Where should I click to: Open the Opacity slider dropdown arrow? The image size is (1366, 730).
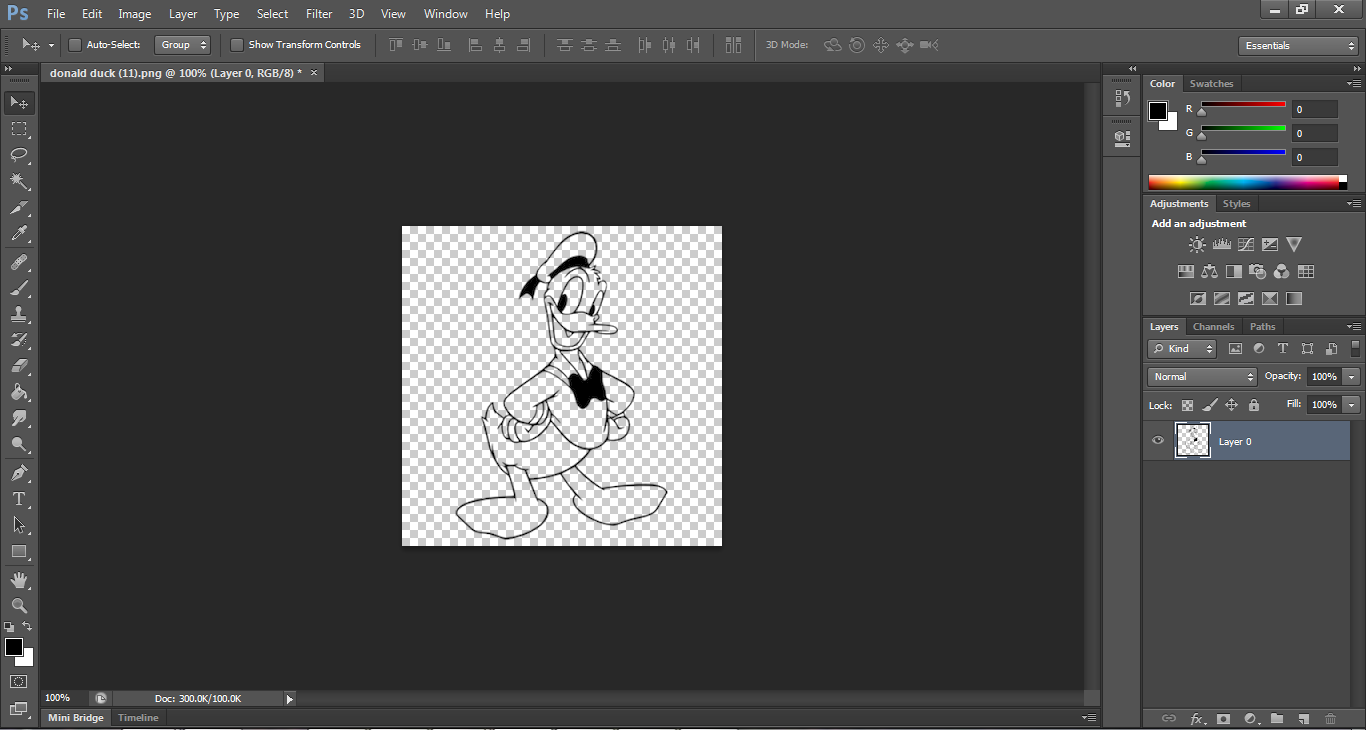point(1352,377)
